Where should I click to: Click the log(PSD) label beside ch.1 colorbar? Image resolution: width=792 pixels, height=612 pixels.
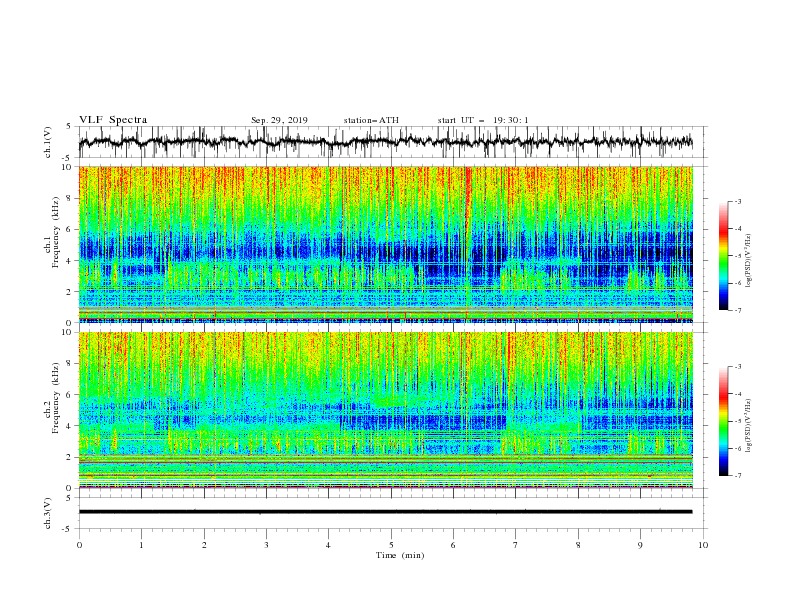coord(749,261)
